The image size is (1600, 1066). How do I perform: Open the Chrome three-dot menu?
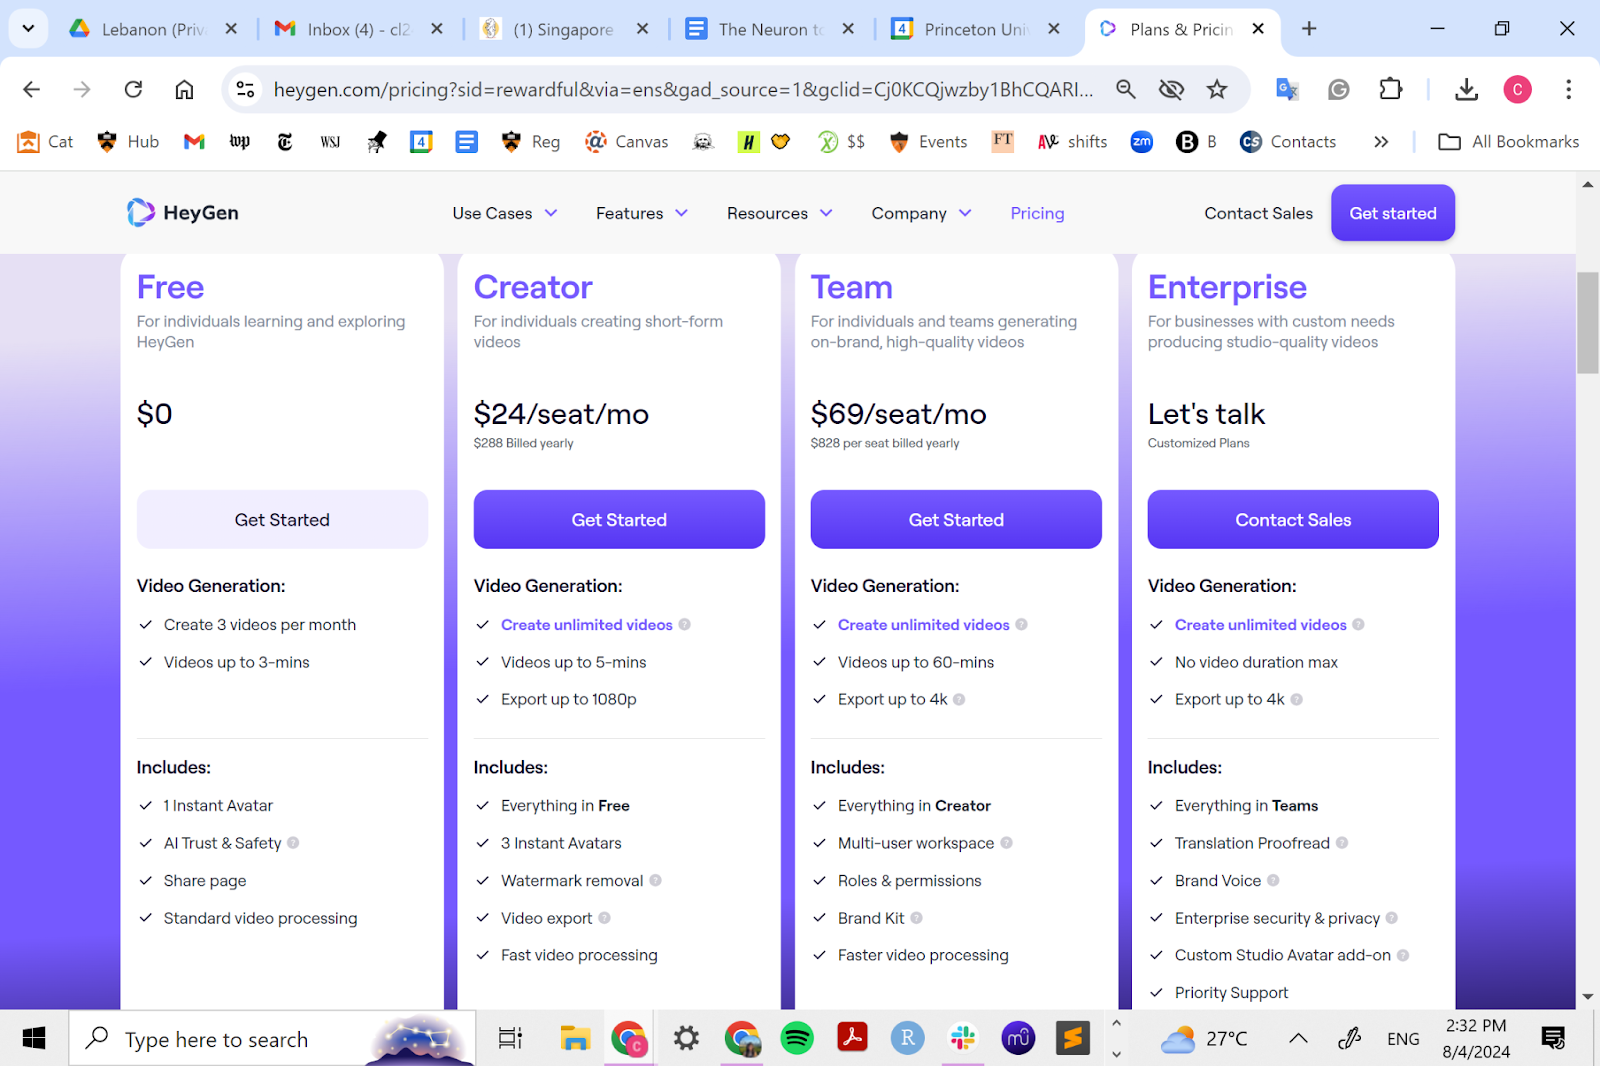1568,90
